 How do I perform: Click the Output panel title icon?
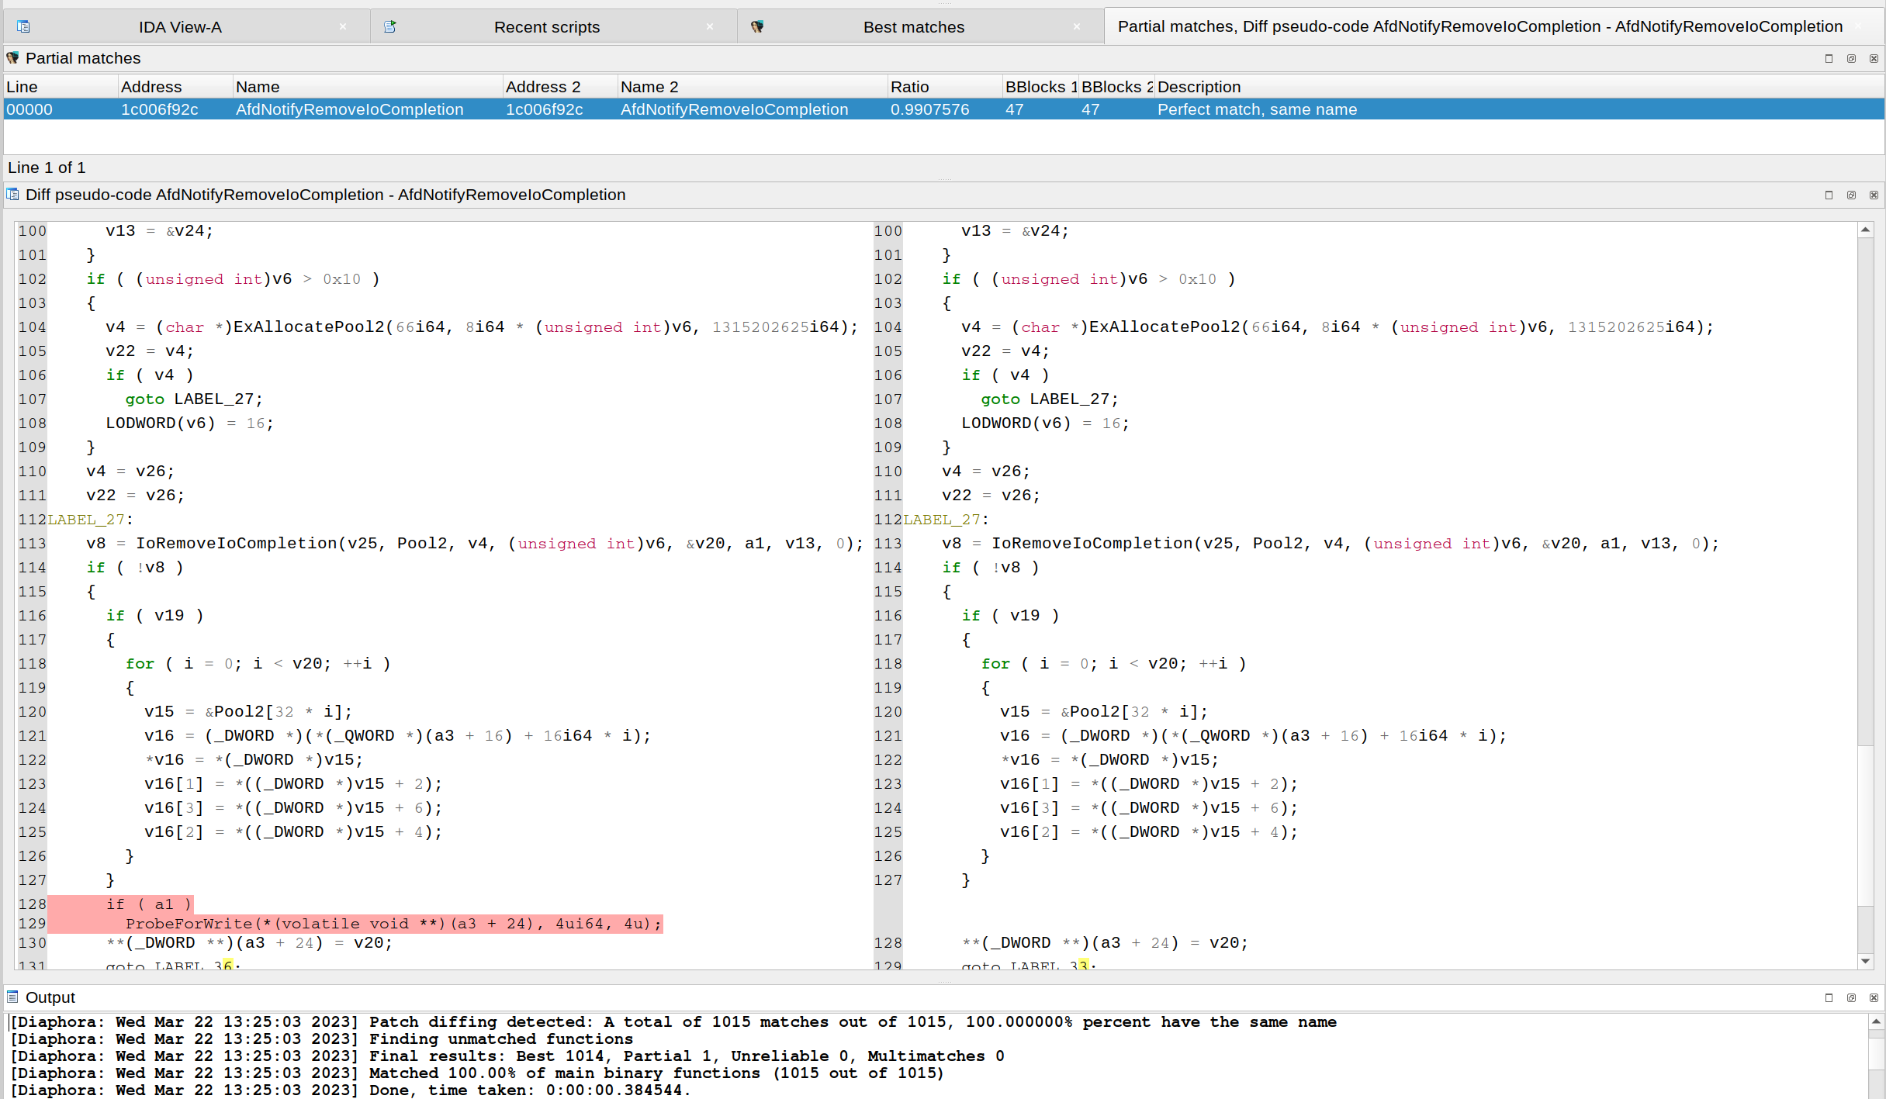pos(13,997)
